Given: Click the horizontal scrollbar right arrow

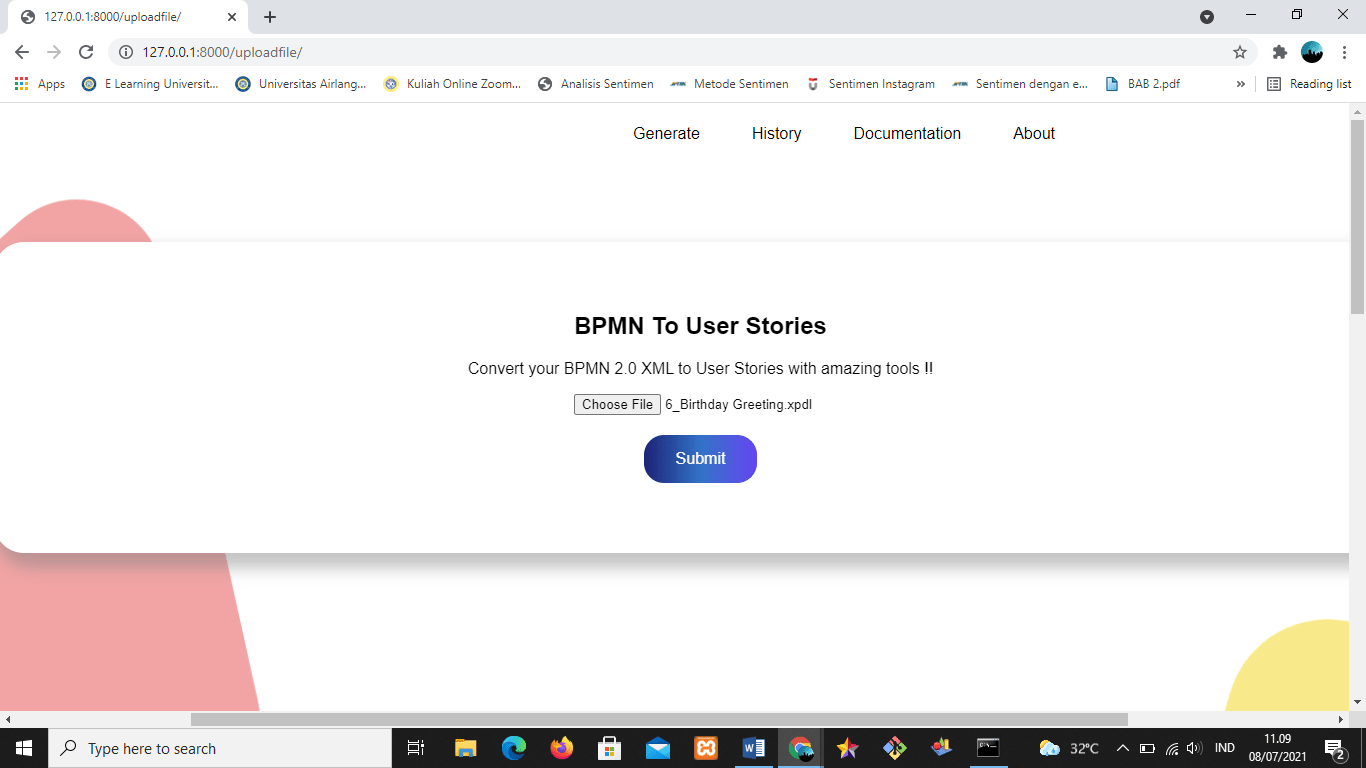Looking at the screenshot, I should click(1341, 719).
